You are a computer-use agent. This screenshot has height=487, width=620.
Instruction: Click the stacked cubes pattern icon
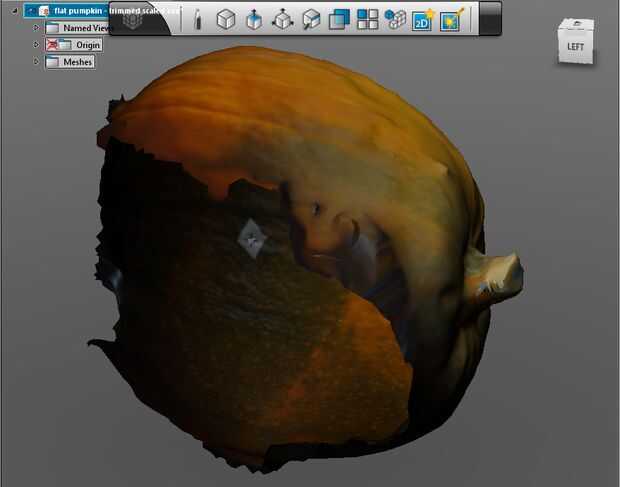click(395, 19)
